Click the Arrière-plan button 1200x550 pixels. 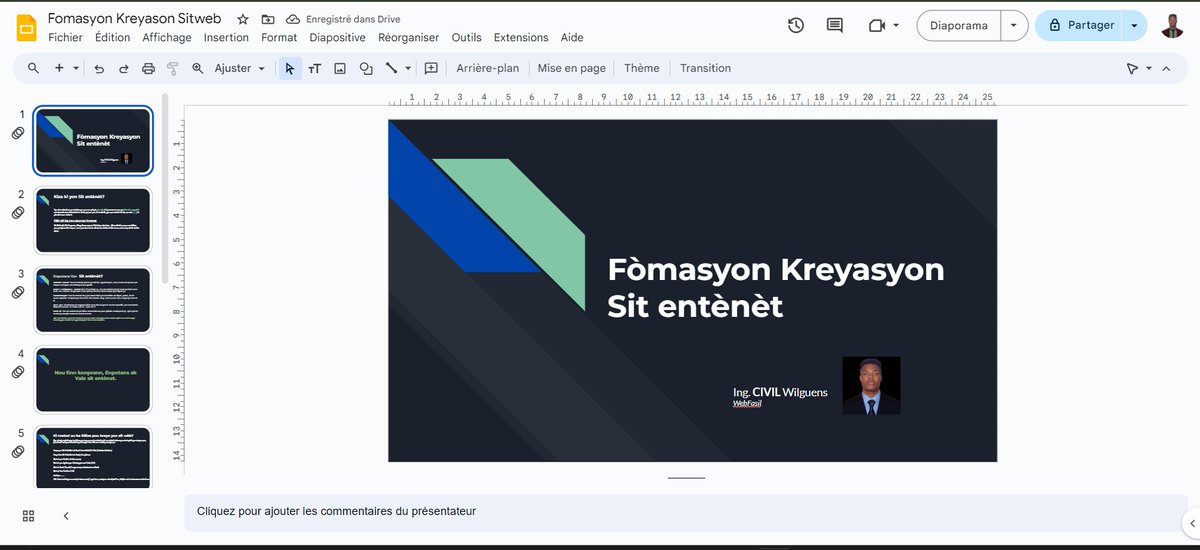[x=488, y=68]
